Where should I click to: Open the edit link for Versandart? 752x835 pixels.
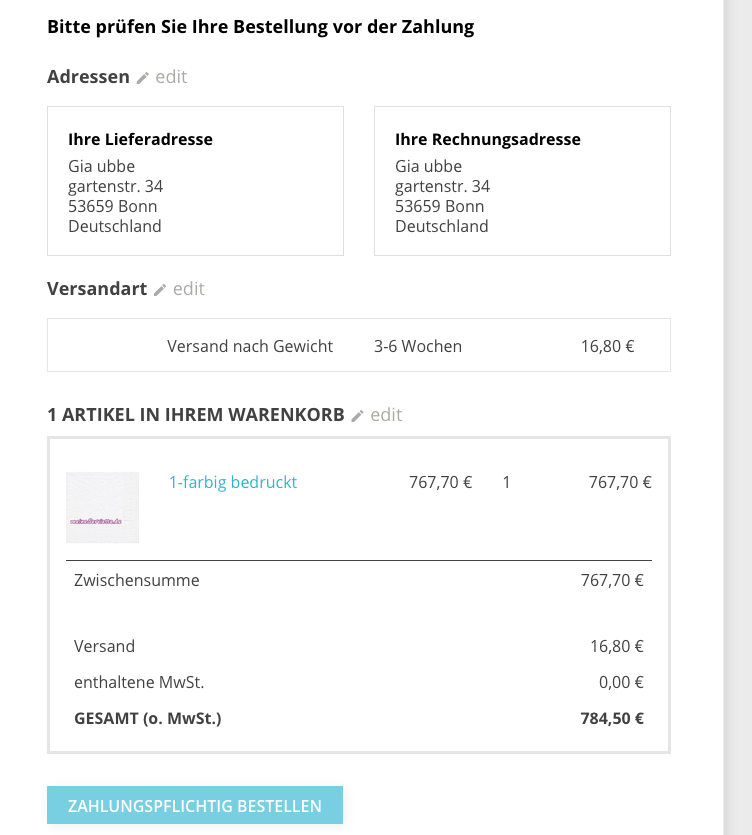click(188, 289)
